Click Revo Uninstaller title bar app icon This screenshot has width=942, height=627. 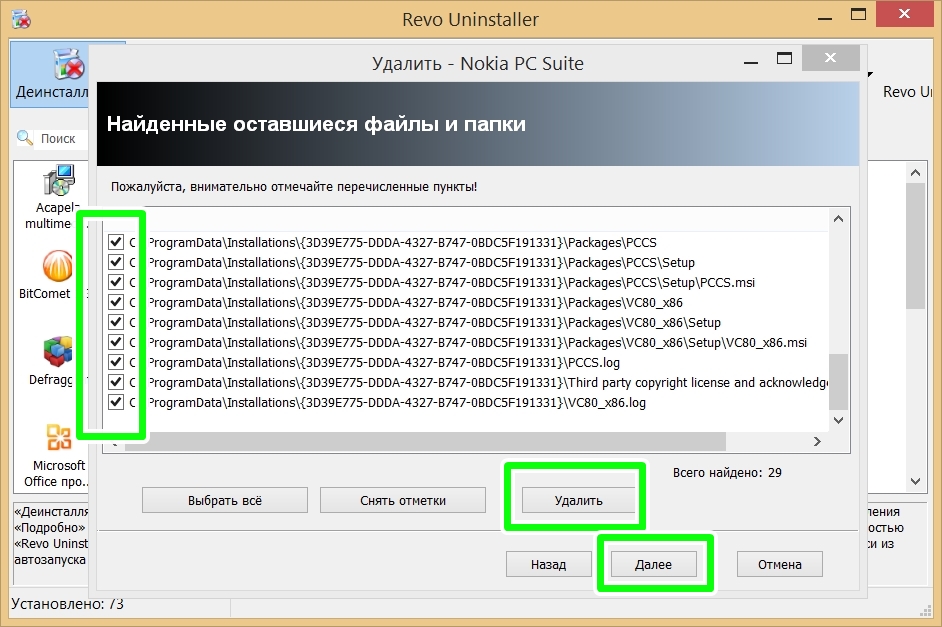pos(18,19)
